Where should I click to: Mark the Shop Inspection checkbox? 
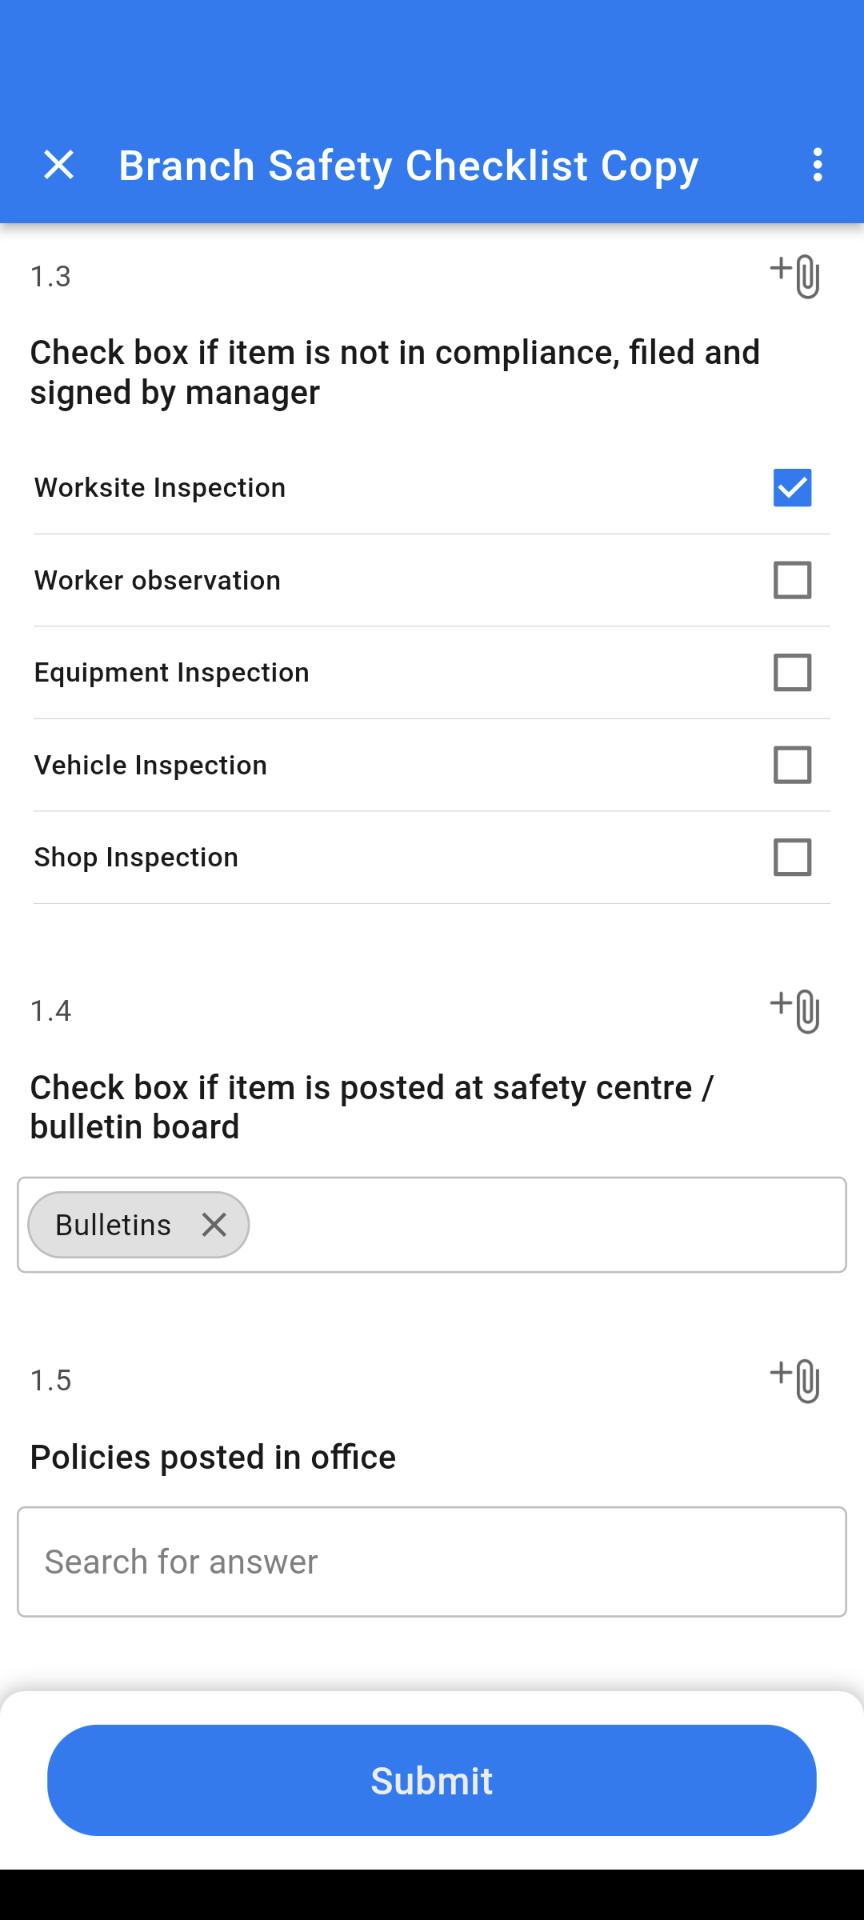792,857
